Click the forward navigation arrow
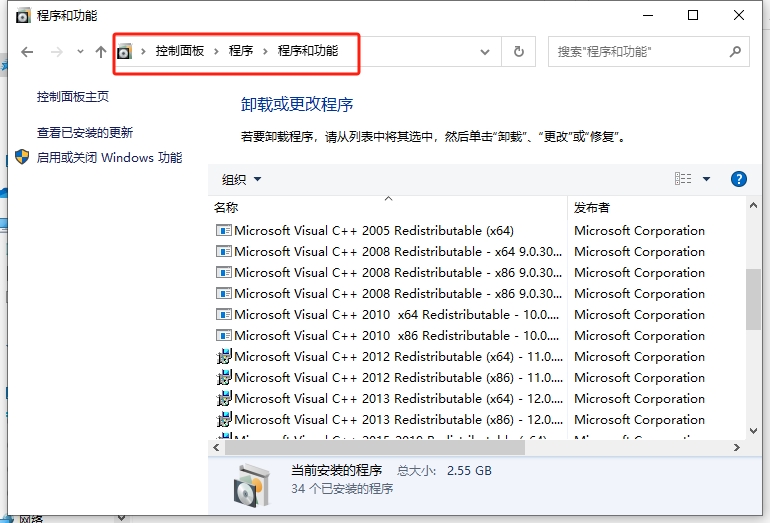 57,52
